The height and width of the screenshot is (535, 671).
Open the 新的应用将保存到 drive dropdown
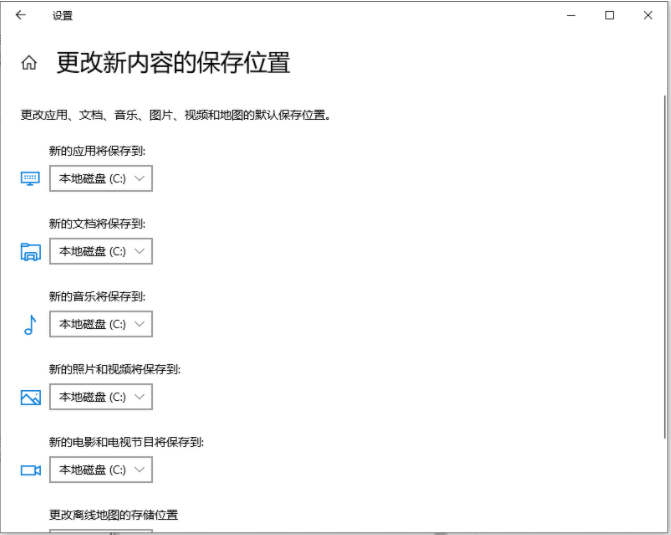point(101,179)
